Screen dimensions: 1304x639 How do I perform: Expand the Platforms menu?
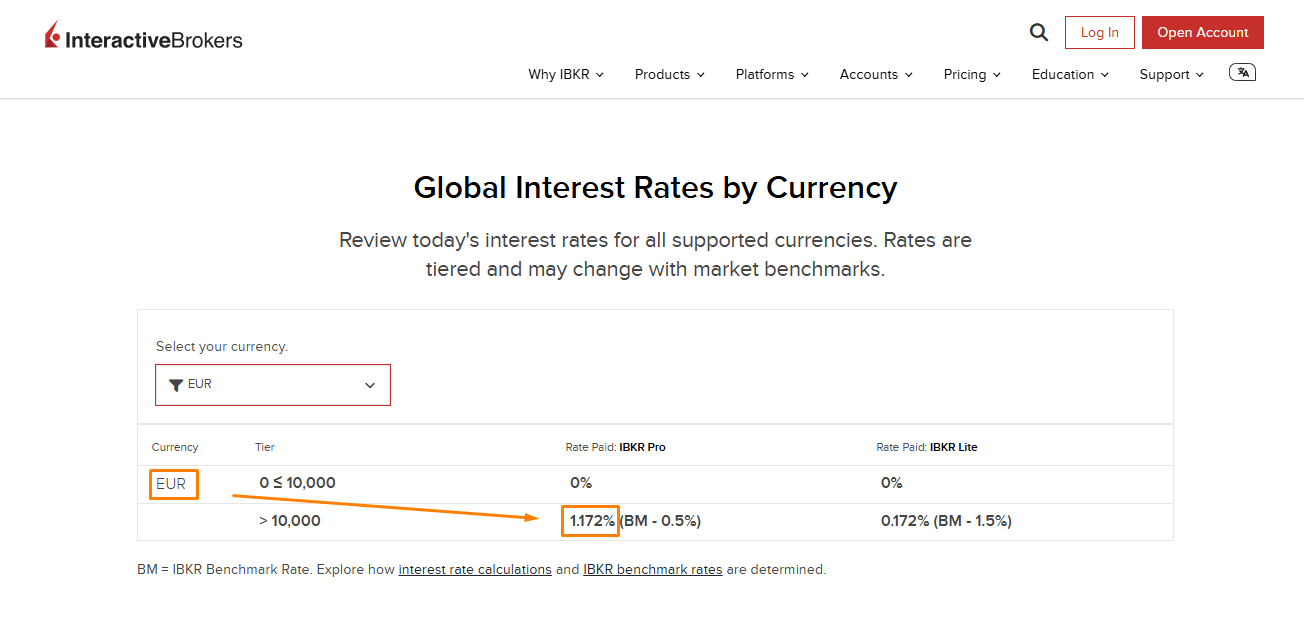[772, 74]
